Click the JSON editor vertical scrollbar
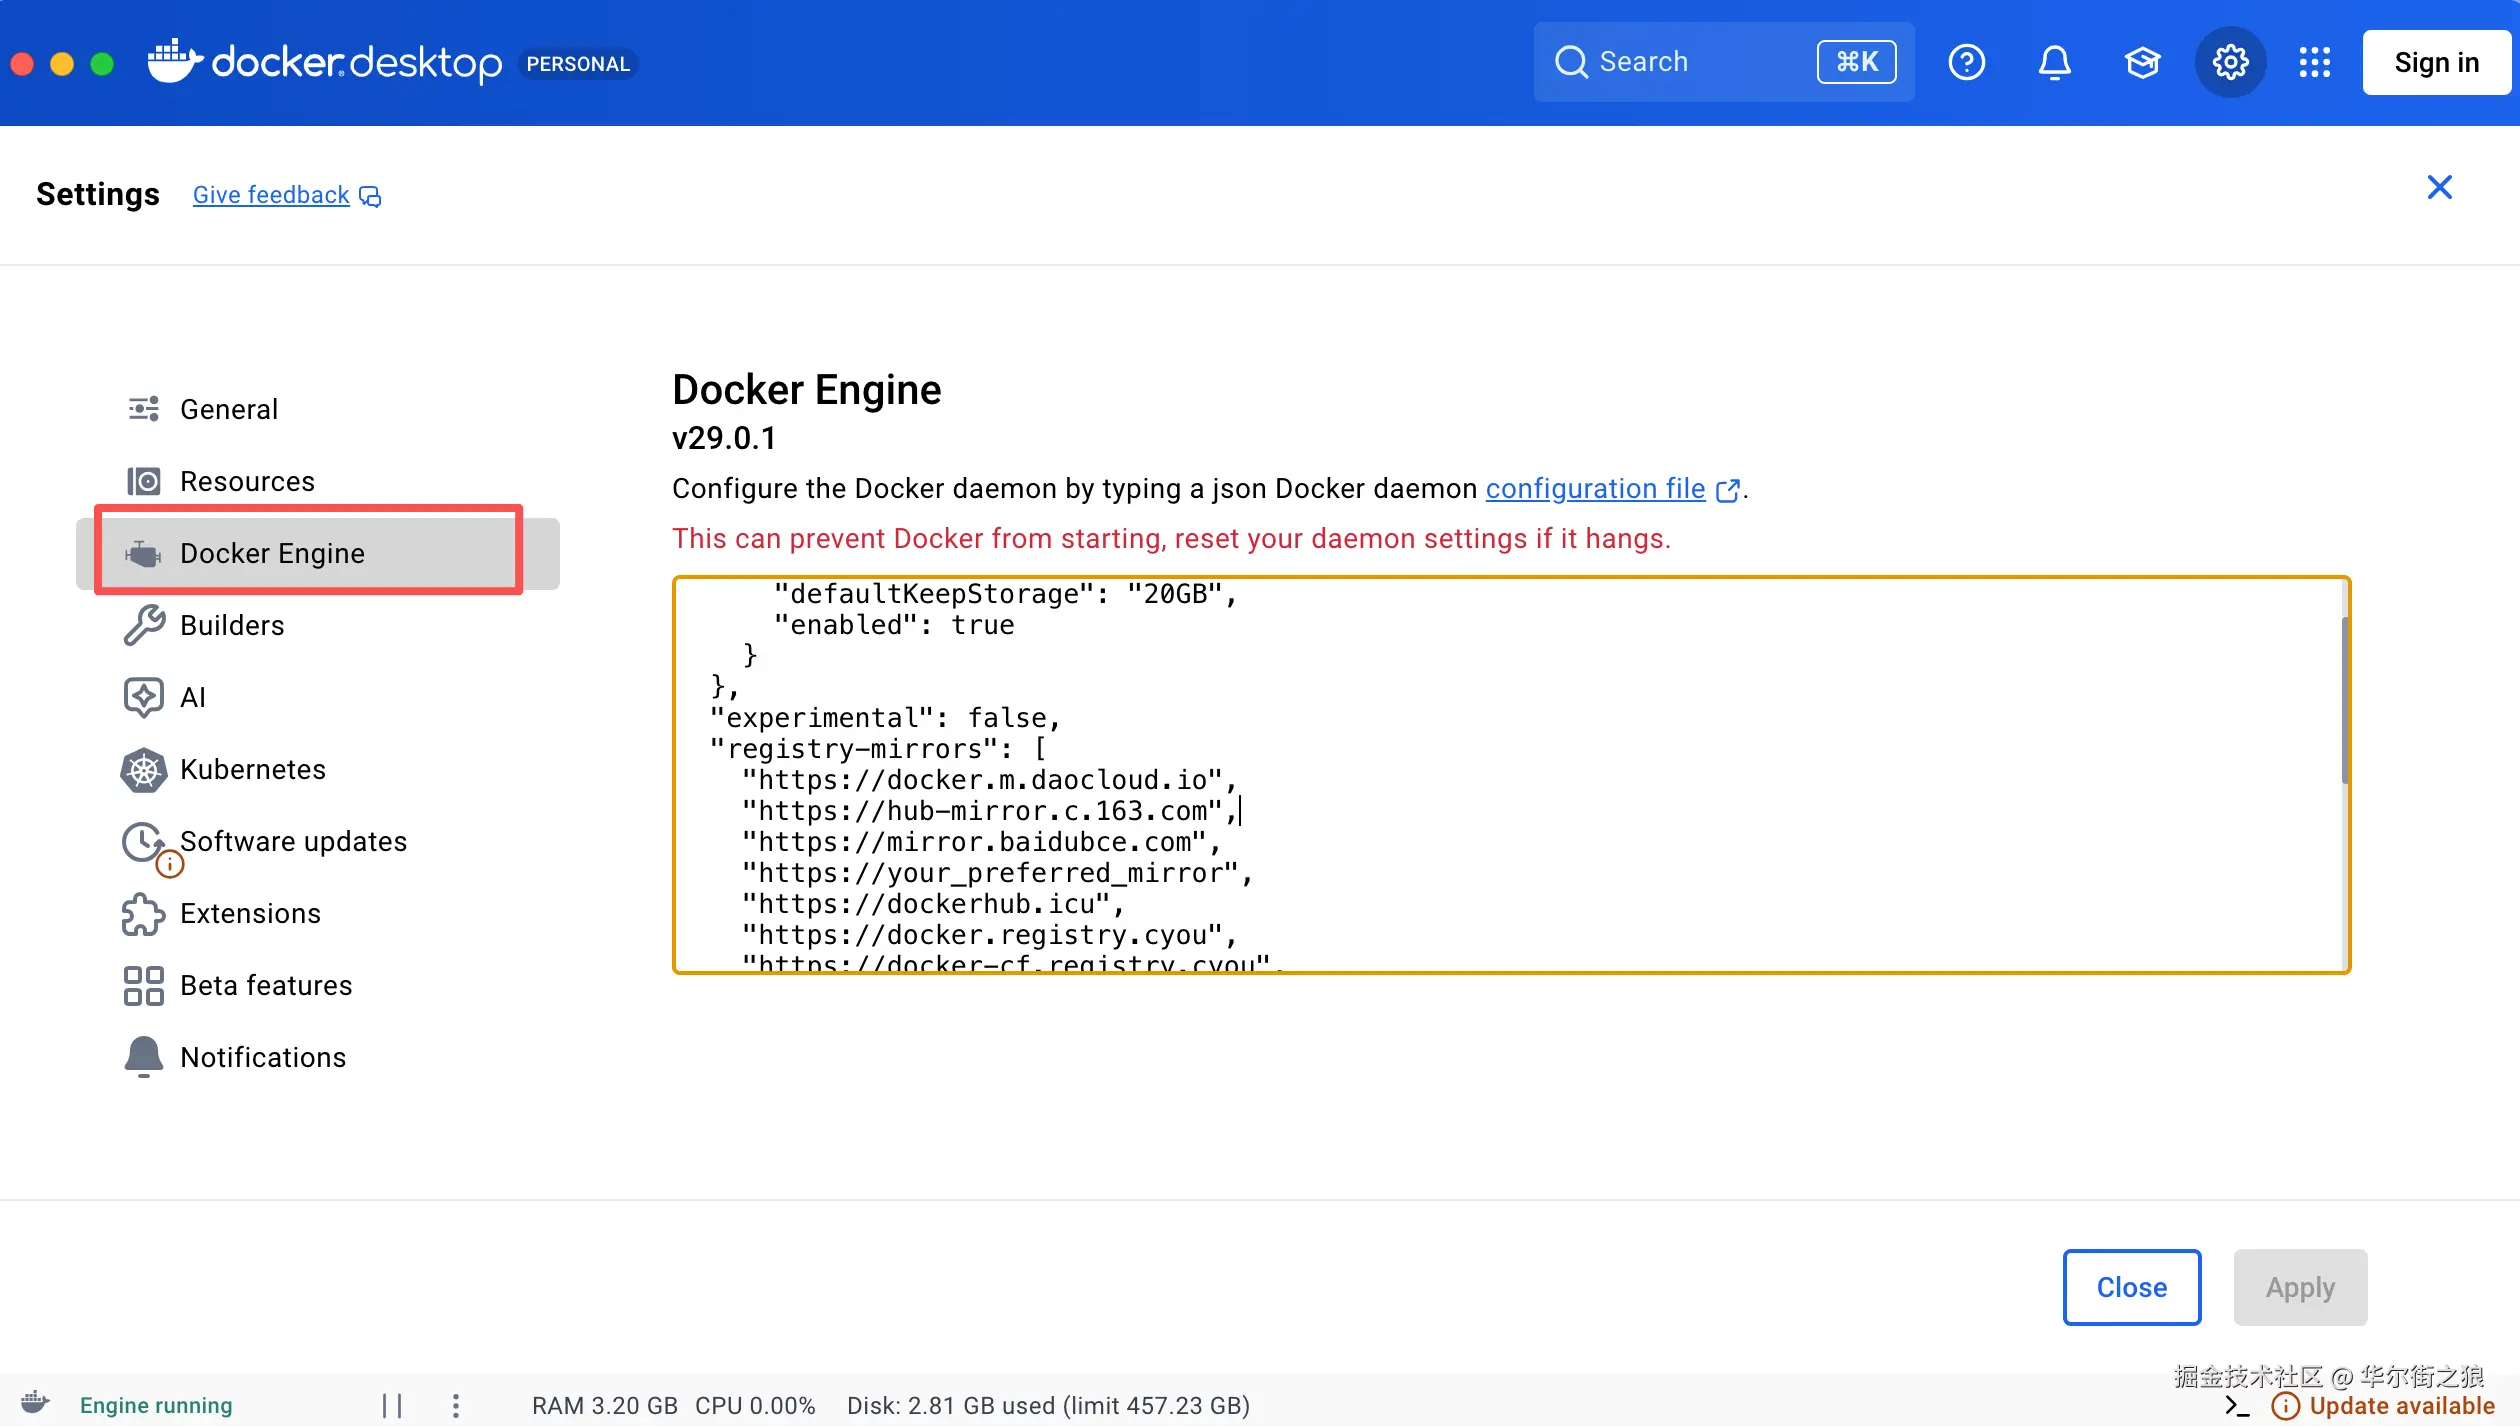Screen dimensions: 2520x1426 (x=2344, y=700)
